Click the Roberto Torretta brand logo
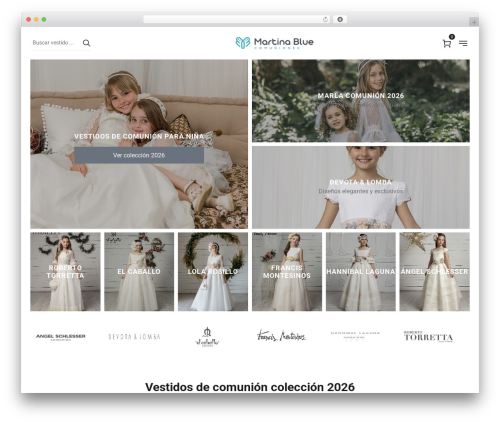This screenshot has height=423, width=500. [429, 337]
